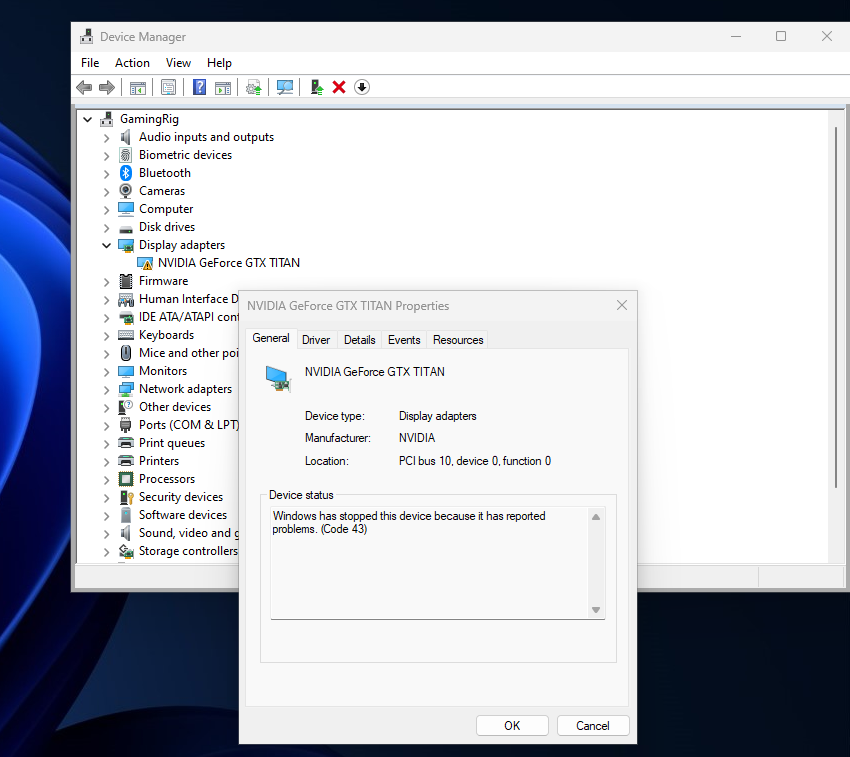Expand the Computer category
850x757 pixels.
coord(106,210)
